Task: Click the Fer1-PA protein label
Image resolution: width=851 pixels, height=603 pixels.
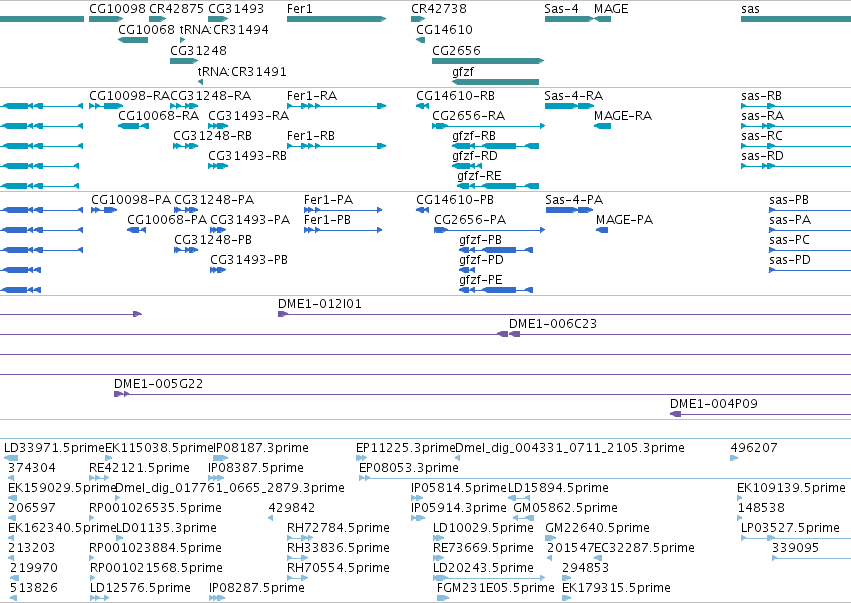Action: click(328, 200)
